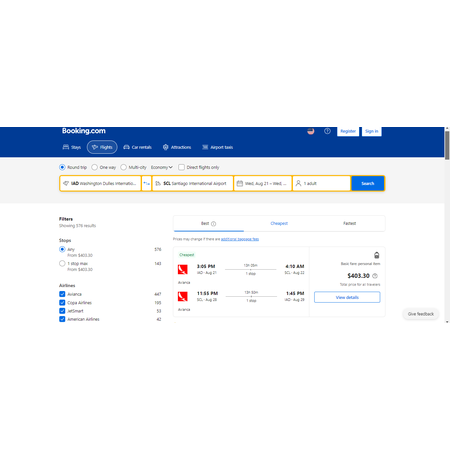Open the 1 adult travelers selector
Image resolution: width=450 pixels, height=450 pixels.
pos(322,183)
